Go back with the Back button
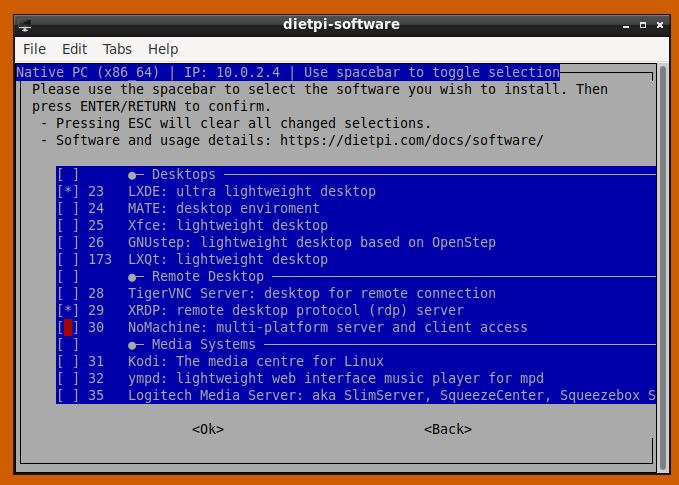Screen dimensions: 679x485 coord(448,429)
